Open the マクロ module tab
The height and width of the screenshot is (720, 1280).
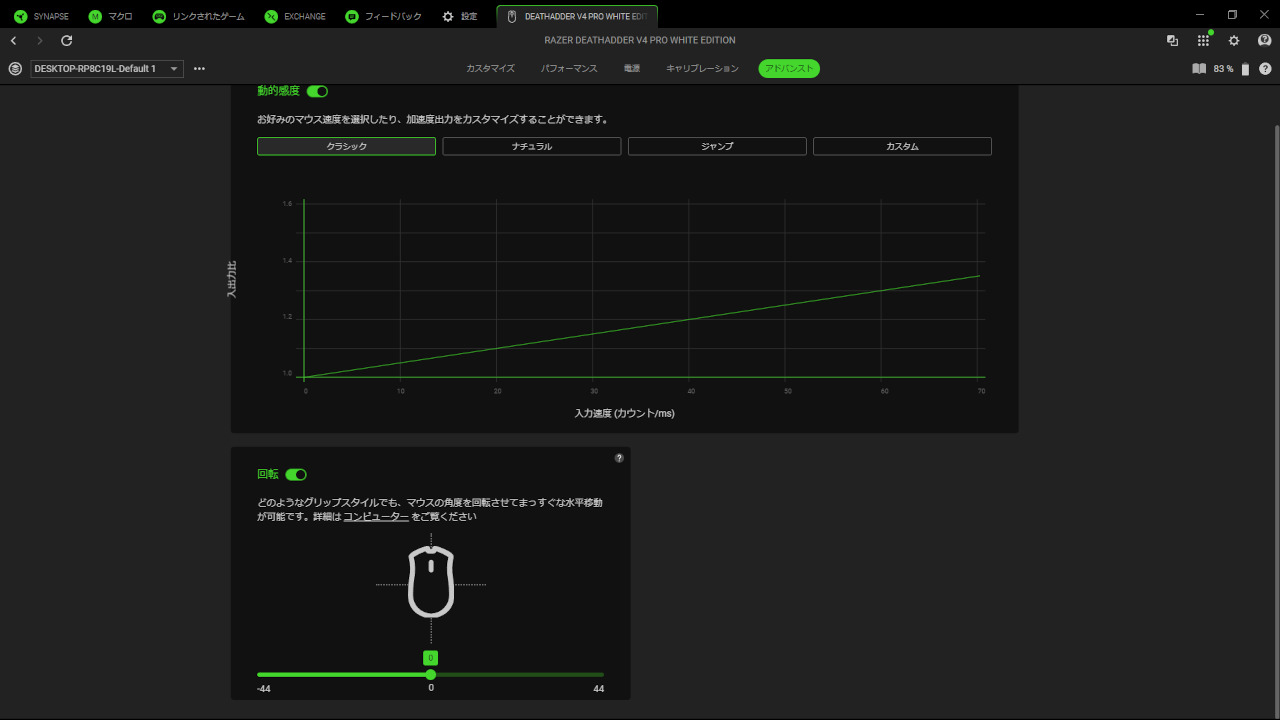pyautogui.click(x=110, y=16)
